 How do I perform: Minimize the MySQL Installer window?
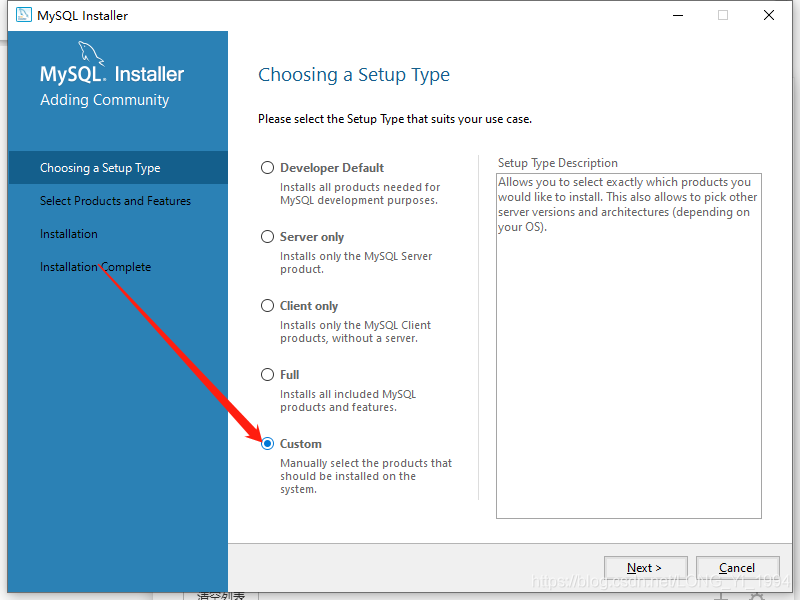pyautogui.click(x=678, y=15)
